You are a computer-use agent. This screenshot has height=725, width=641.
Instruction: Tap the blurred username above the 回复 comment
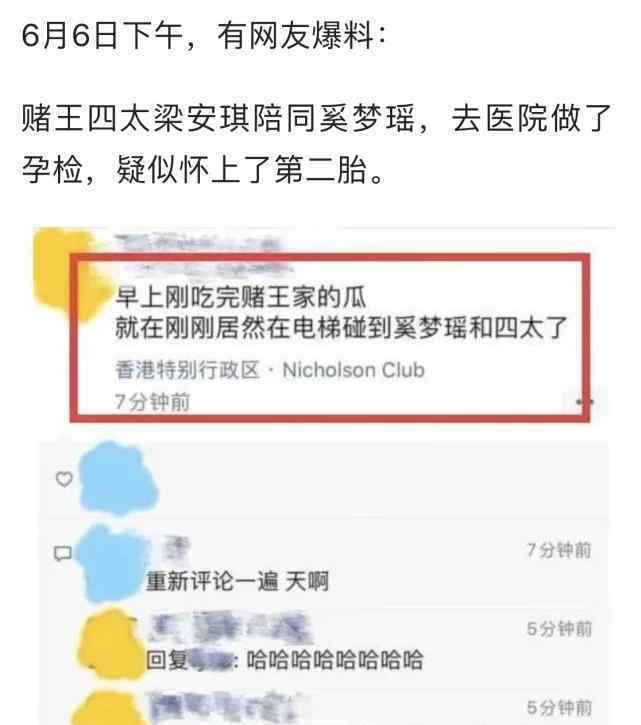(230, 627)
